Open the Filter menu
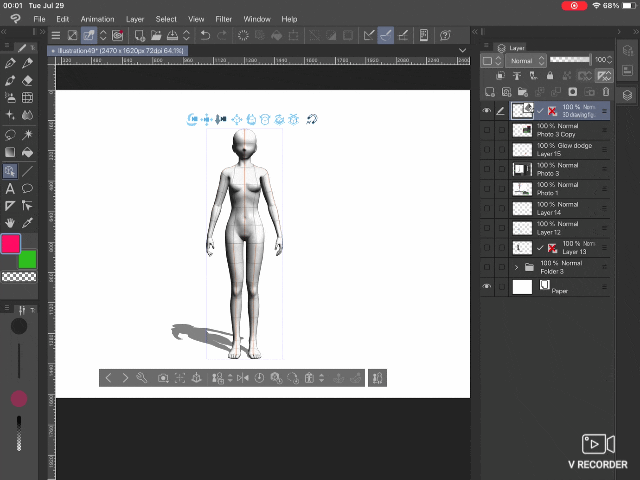This screenshot has width=640, height=480. (223, 19)
